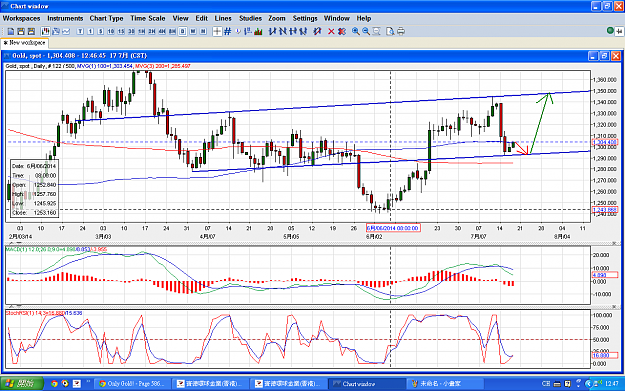The width and height of the screenshot is (625, 391).
Task: Click the first save workspace disk icon
Action: [21, 31]
